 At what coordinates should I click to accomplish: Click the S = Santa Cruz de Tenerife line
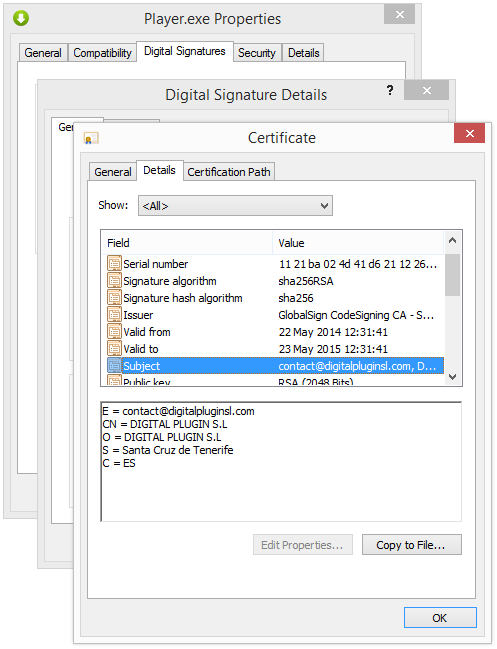tap(168, 450)
